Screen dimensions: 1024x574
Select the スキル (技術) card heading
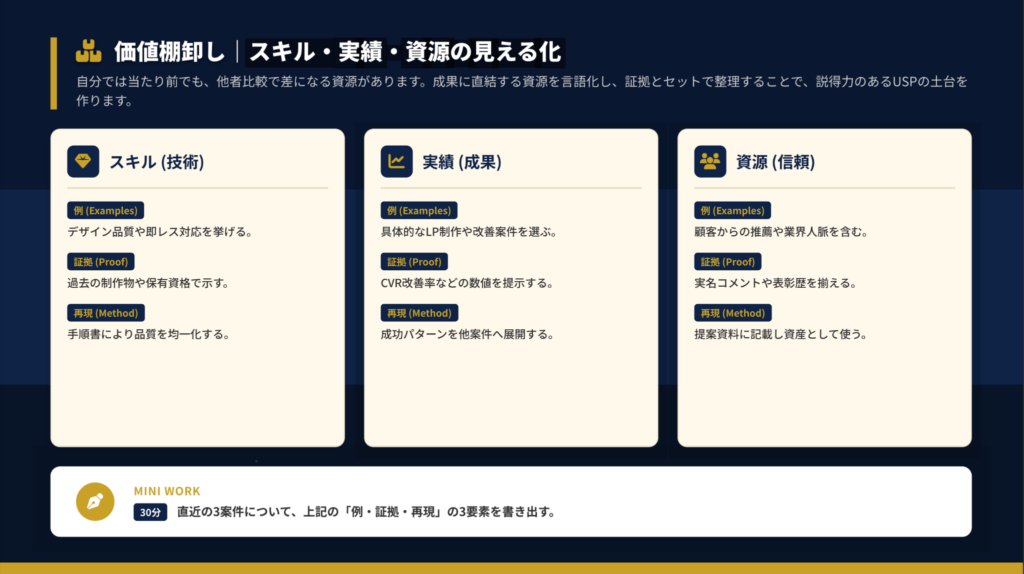(x=156, y=162)
